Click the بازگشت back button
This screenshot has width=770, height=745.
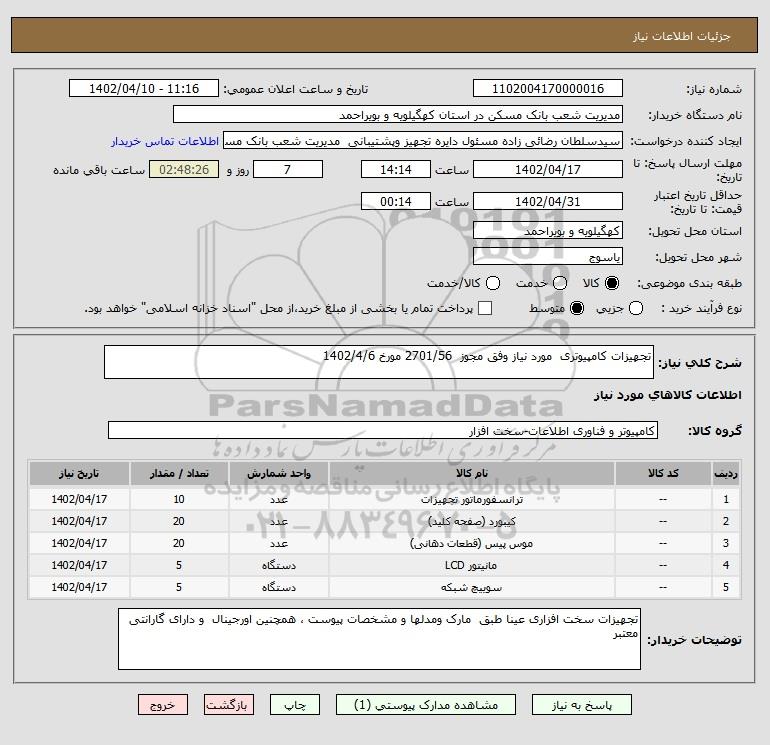coord(229,705)
